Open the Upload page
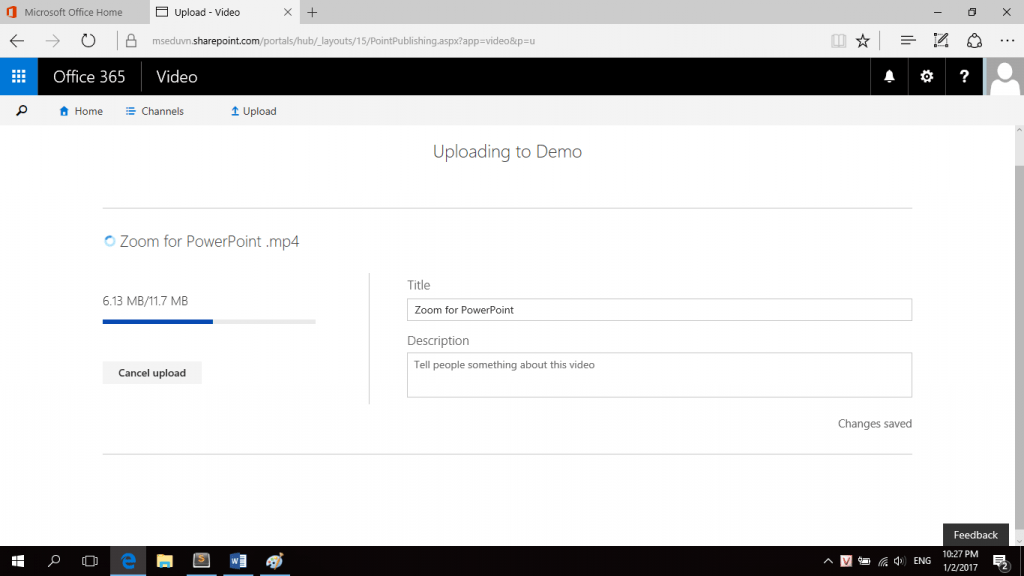1024x576 pixels. click(253, 111)
